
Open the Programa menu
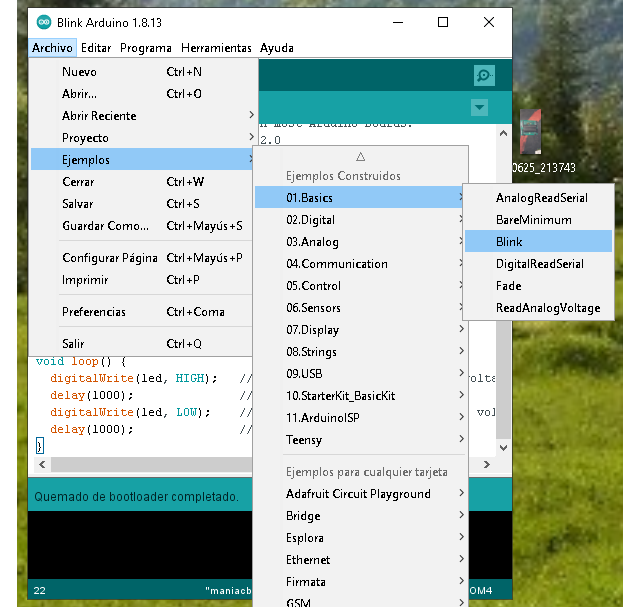tap(146, 48)
